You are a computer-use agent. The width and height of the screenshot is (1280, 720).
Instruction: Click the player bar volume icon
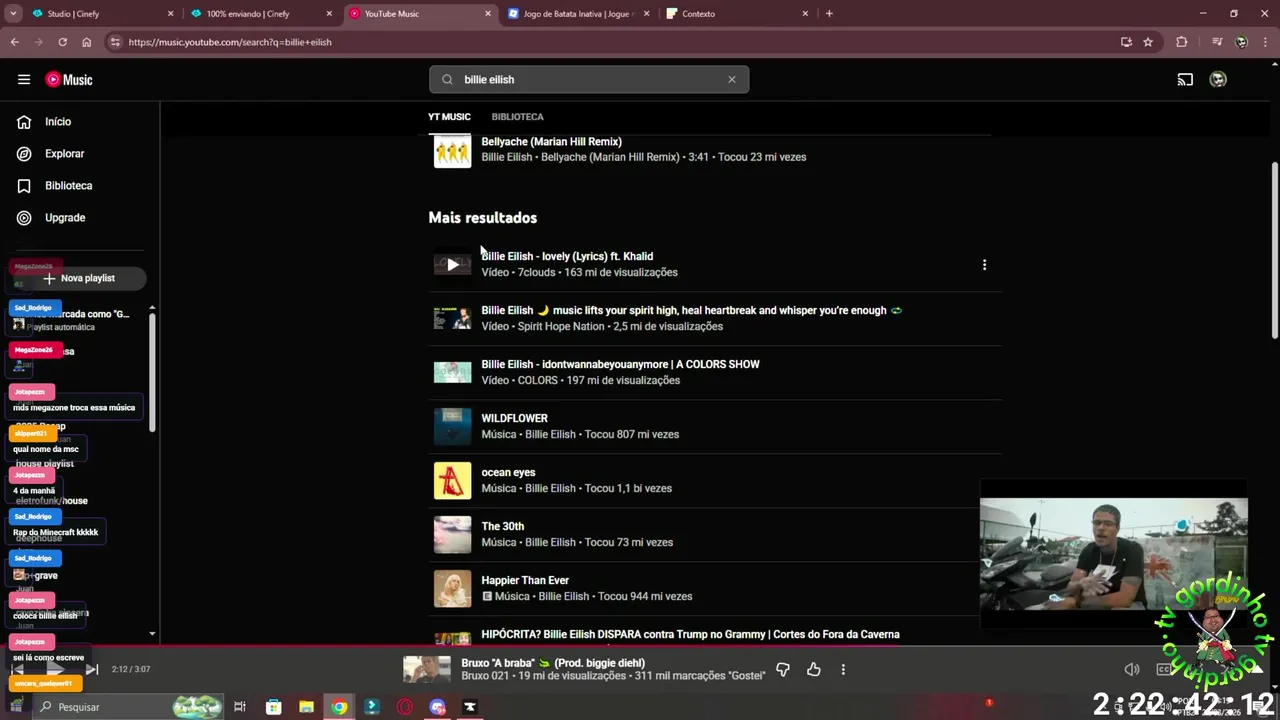(1132, 669)
